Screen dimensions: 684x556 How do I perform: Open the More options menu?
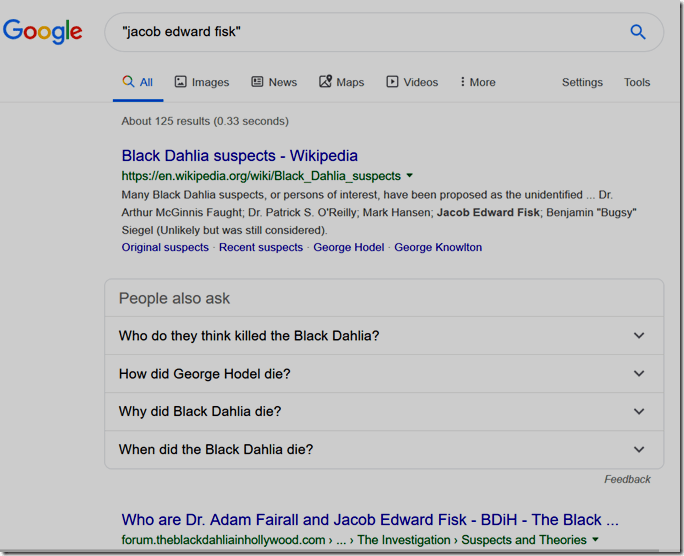[478, 82]
